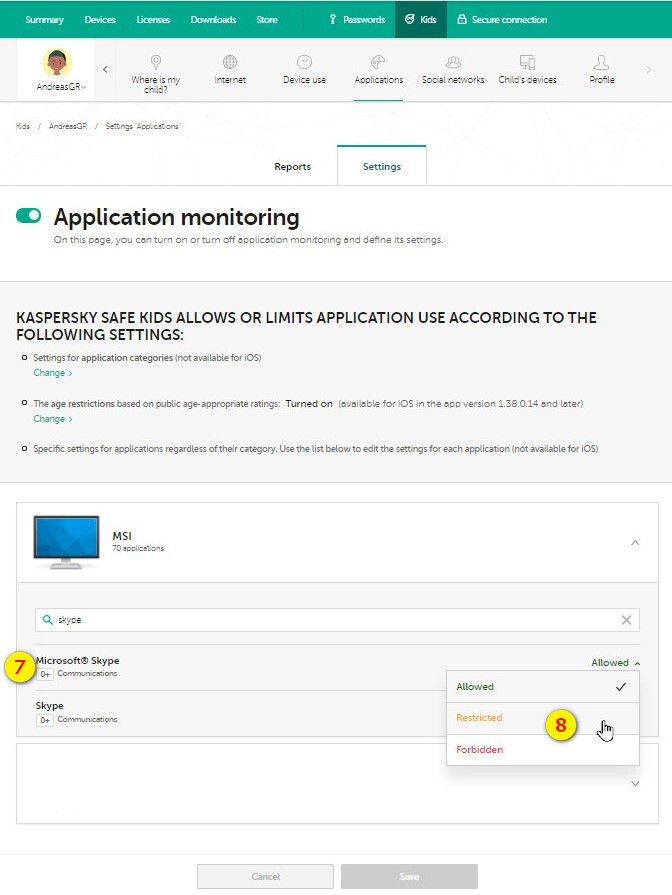Click the magnifier icon in search box
Viewport: 672px width, 895px height.
click(x=48, y=619)
